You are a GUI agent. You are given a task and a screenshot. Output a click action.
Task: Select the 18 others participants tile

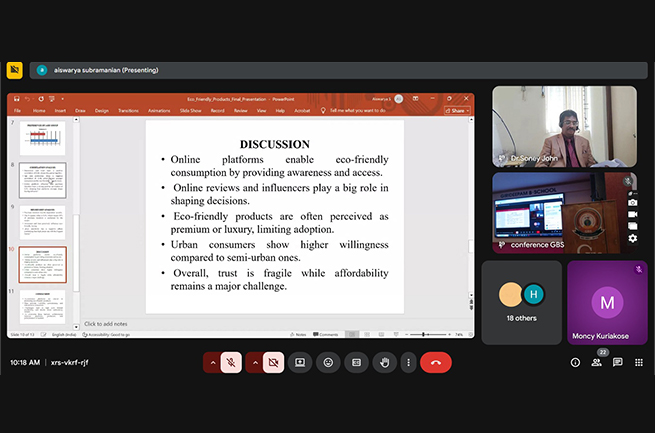click(521, 302)
